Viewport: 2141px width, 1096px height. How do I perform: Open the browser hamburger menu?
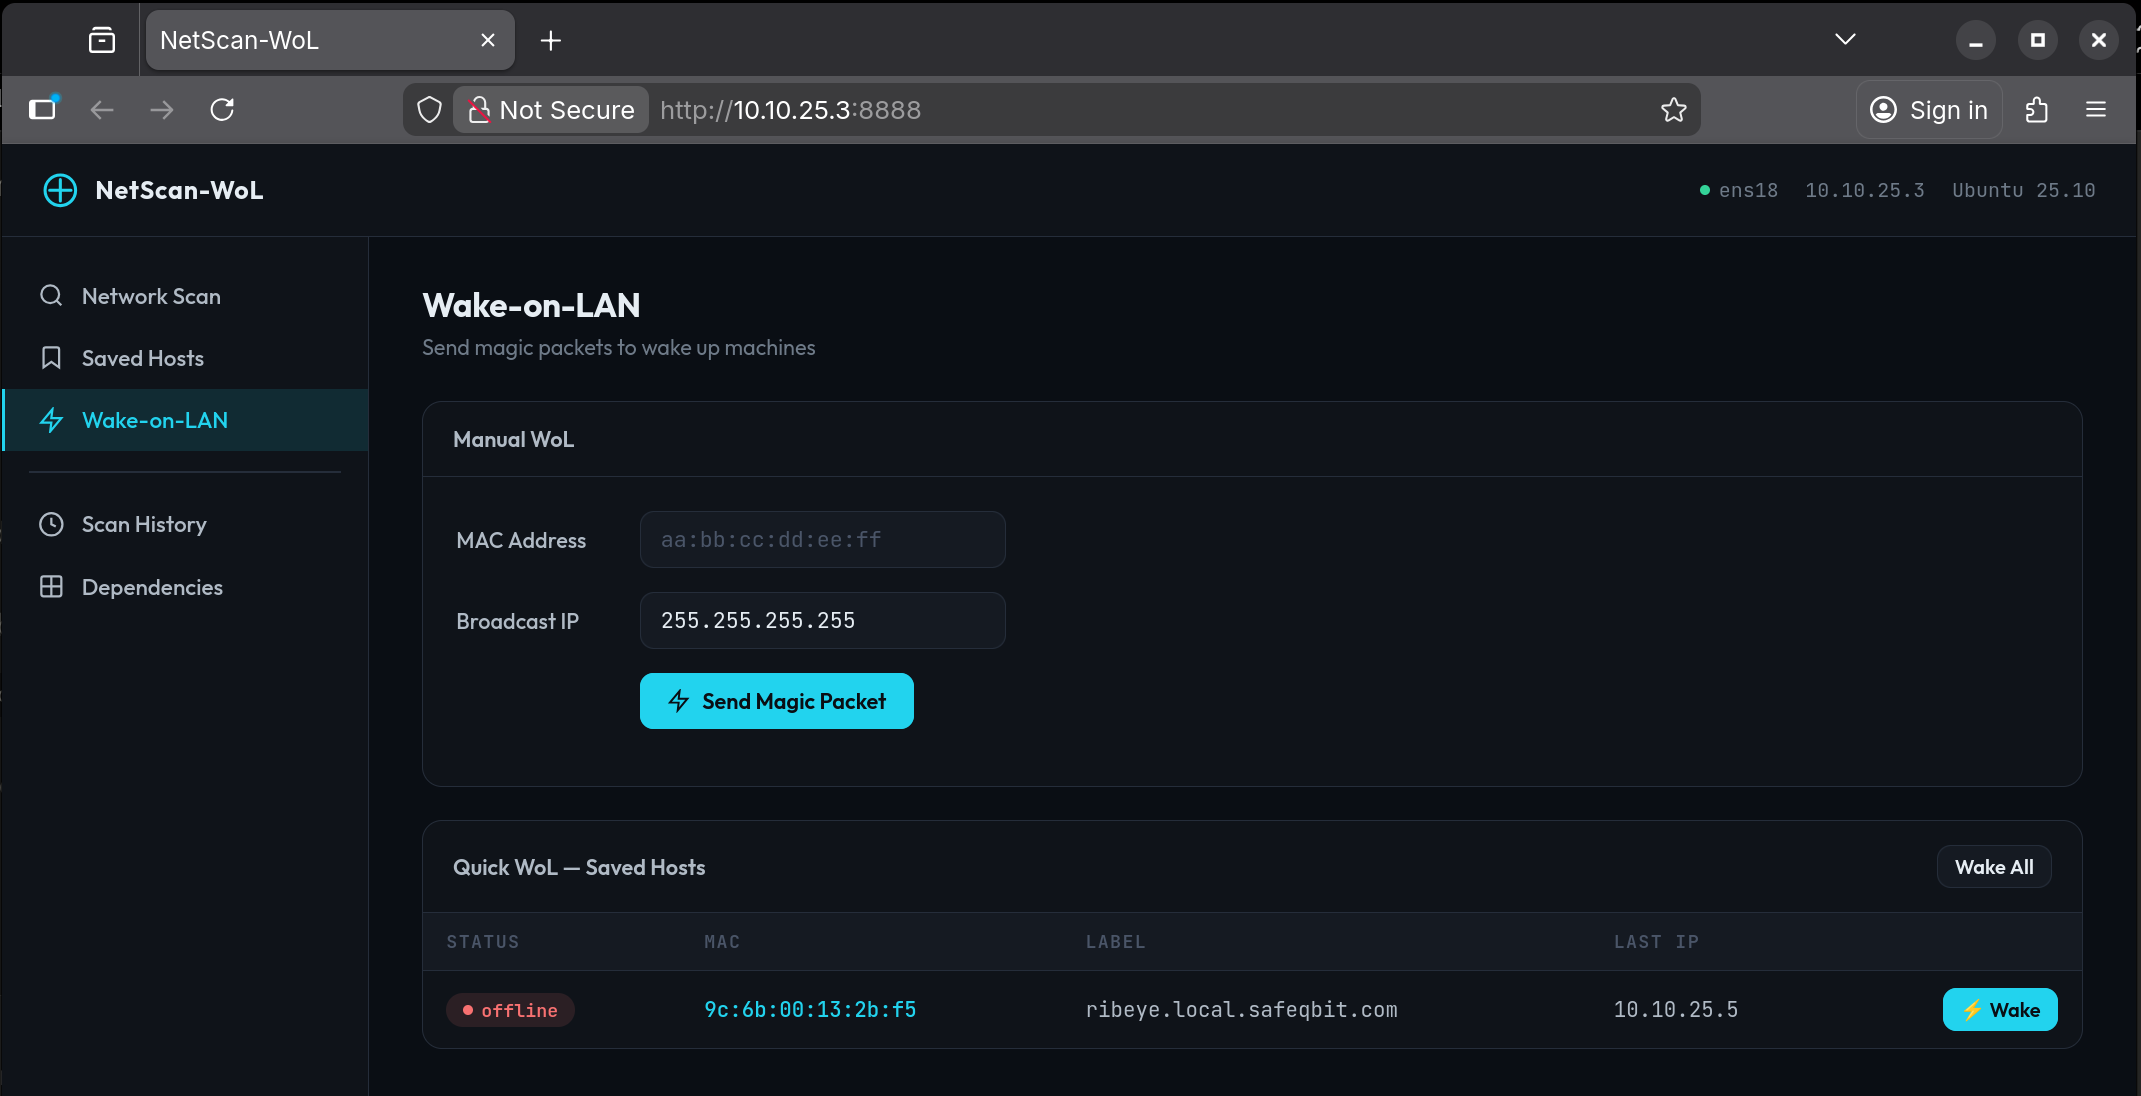[2096, 110]
